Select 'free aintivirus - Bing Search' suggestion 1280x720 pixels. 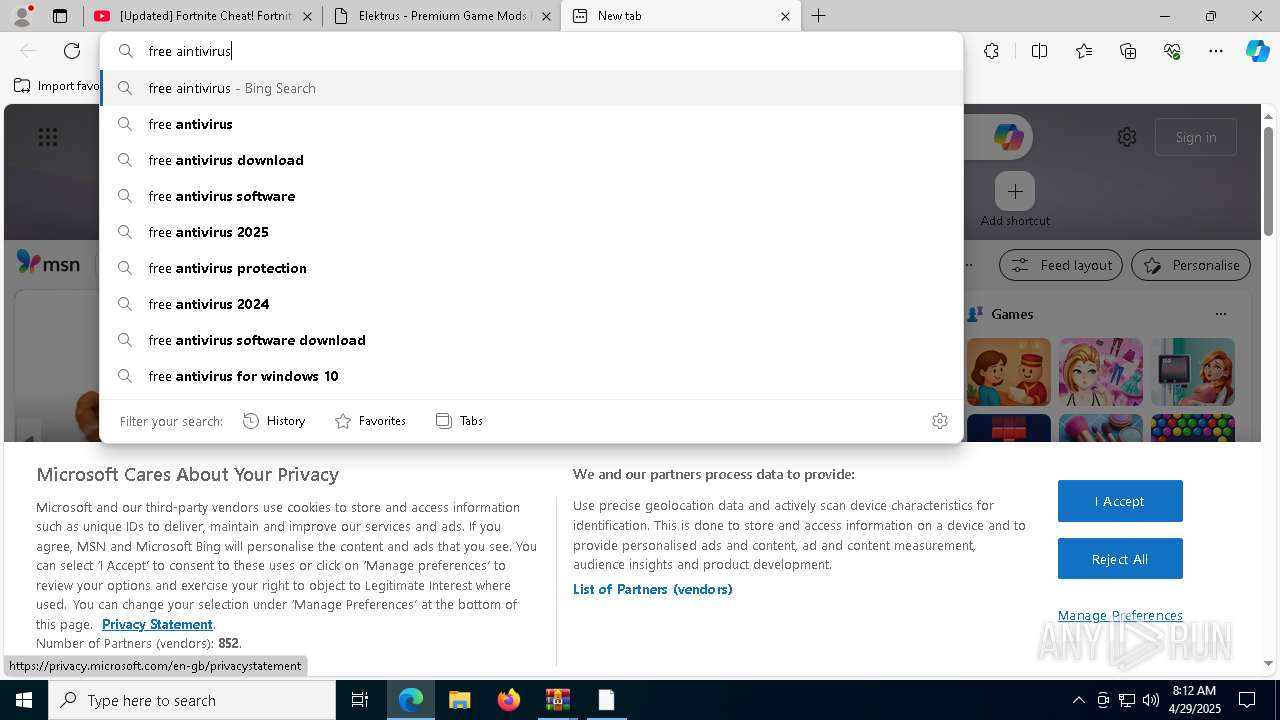coord(531,88)
